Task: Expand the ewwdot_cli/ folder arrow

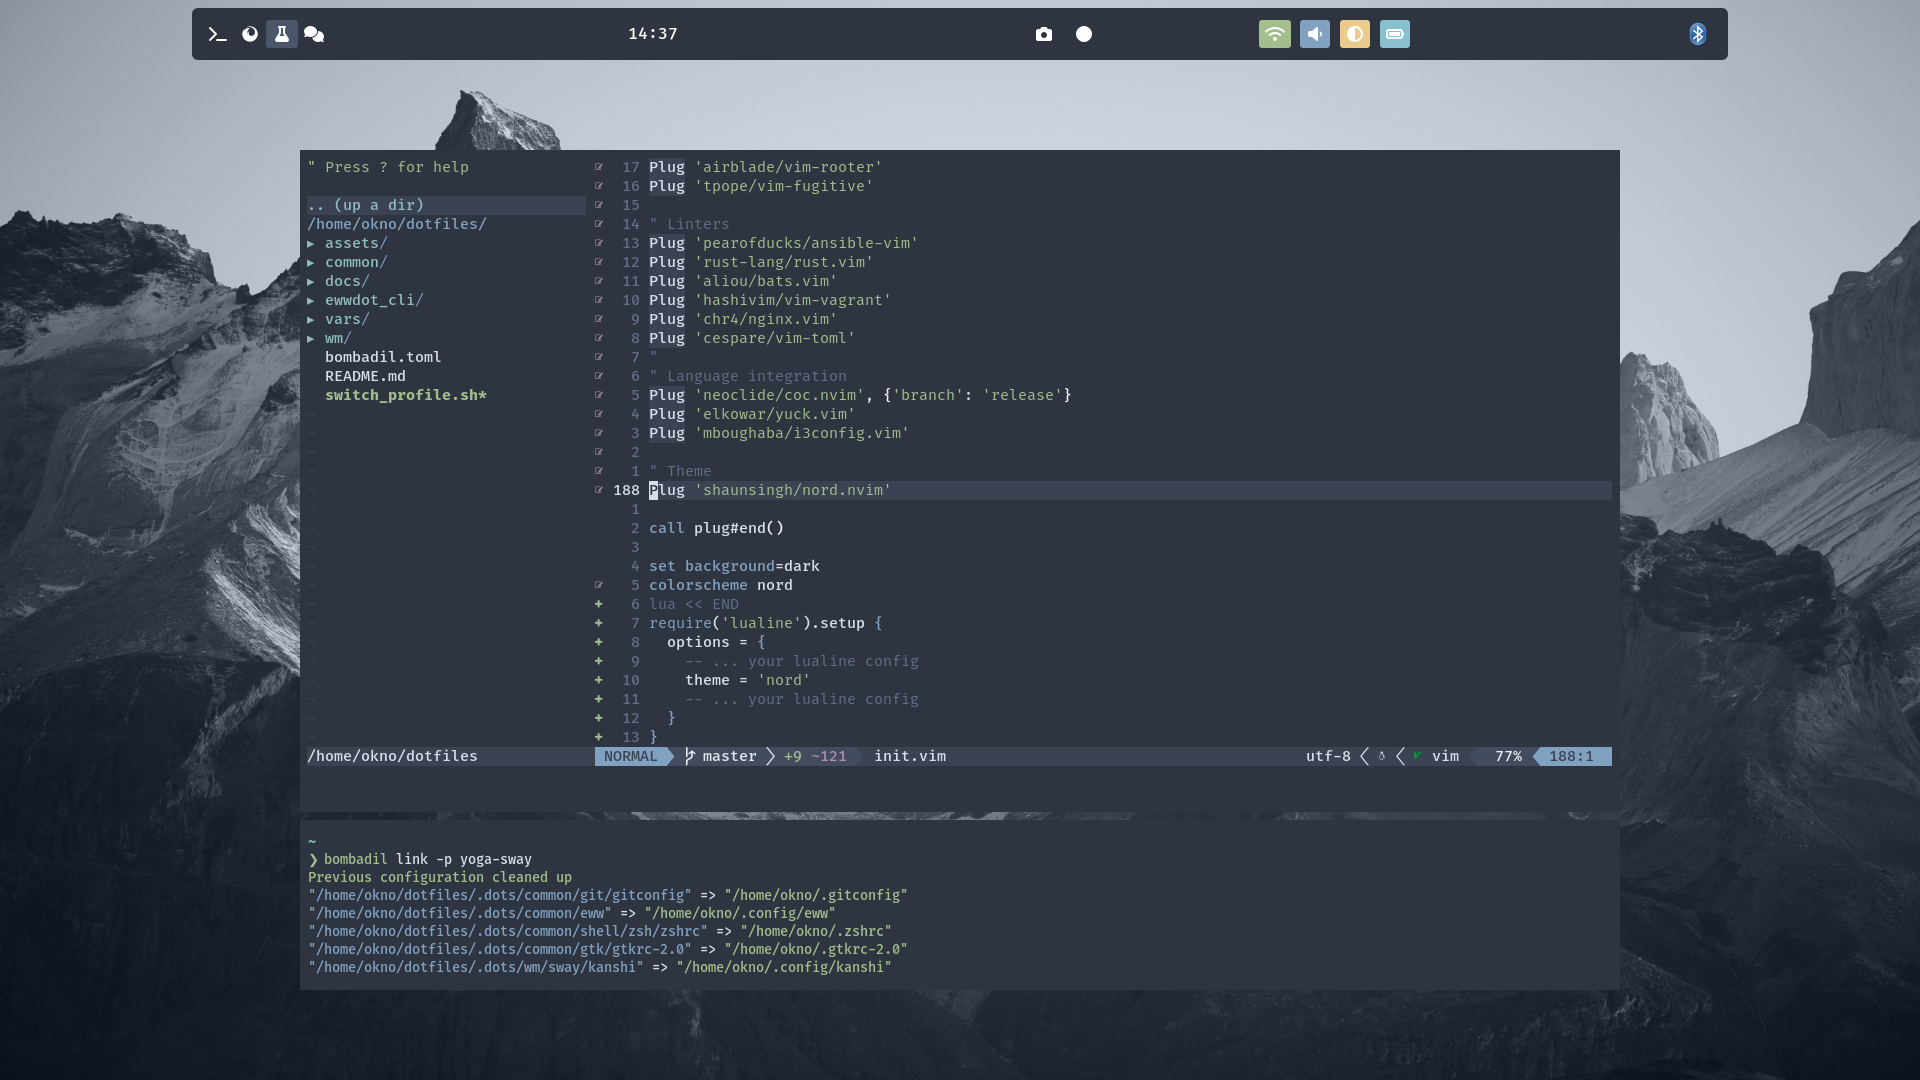Action: coord(311,300)
